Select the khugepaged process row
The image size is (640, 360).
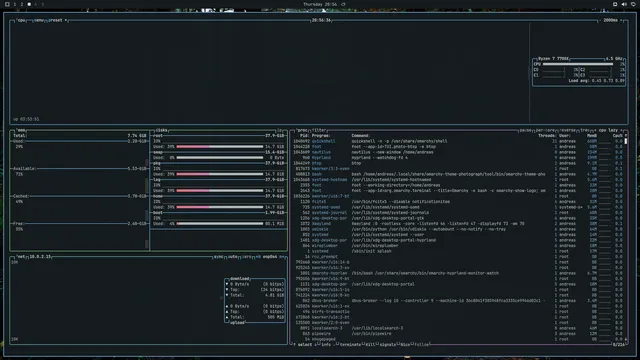coord(457,339)
